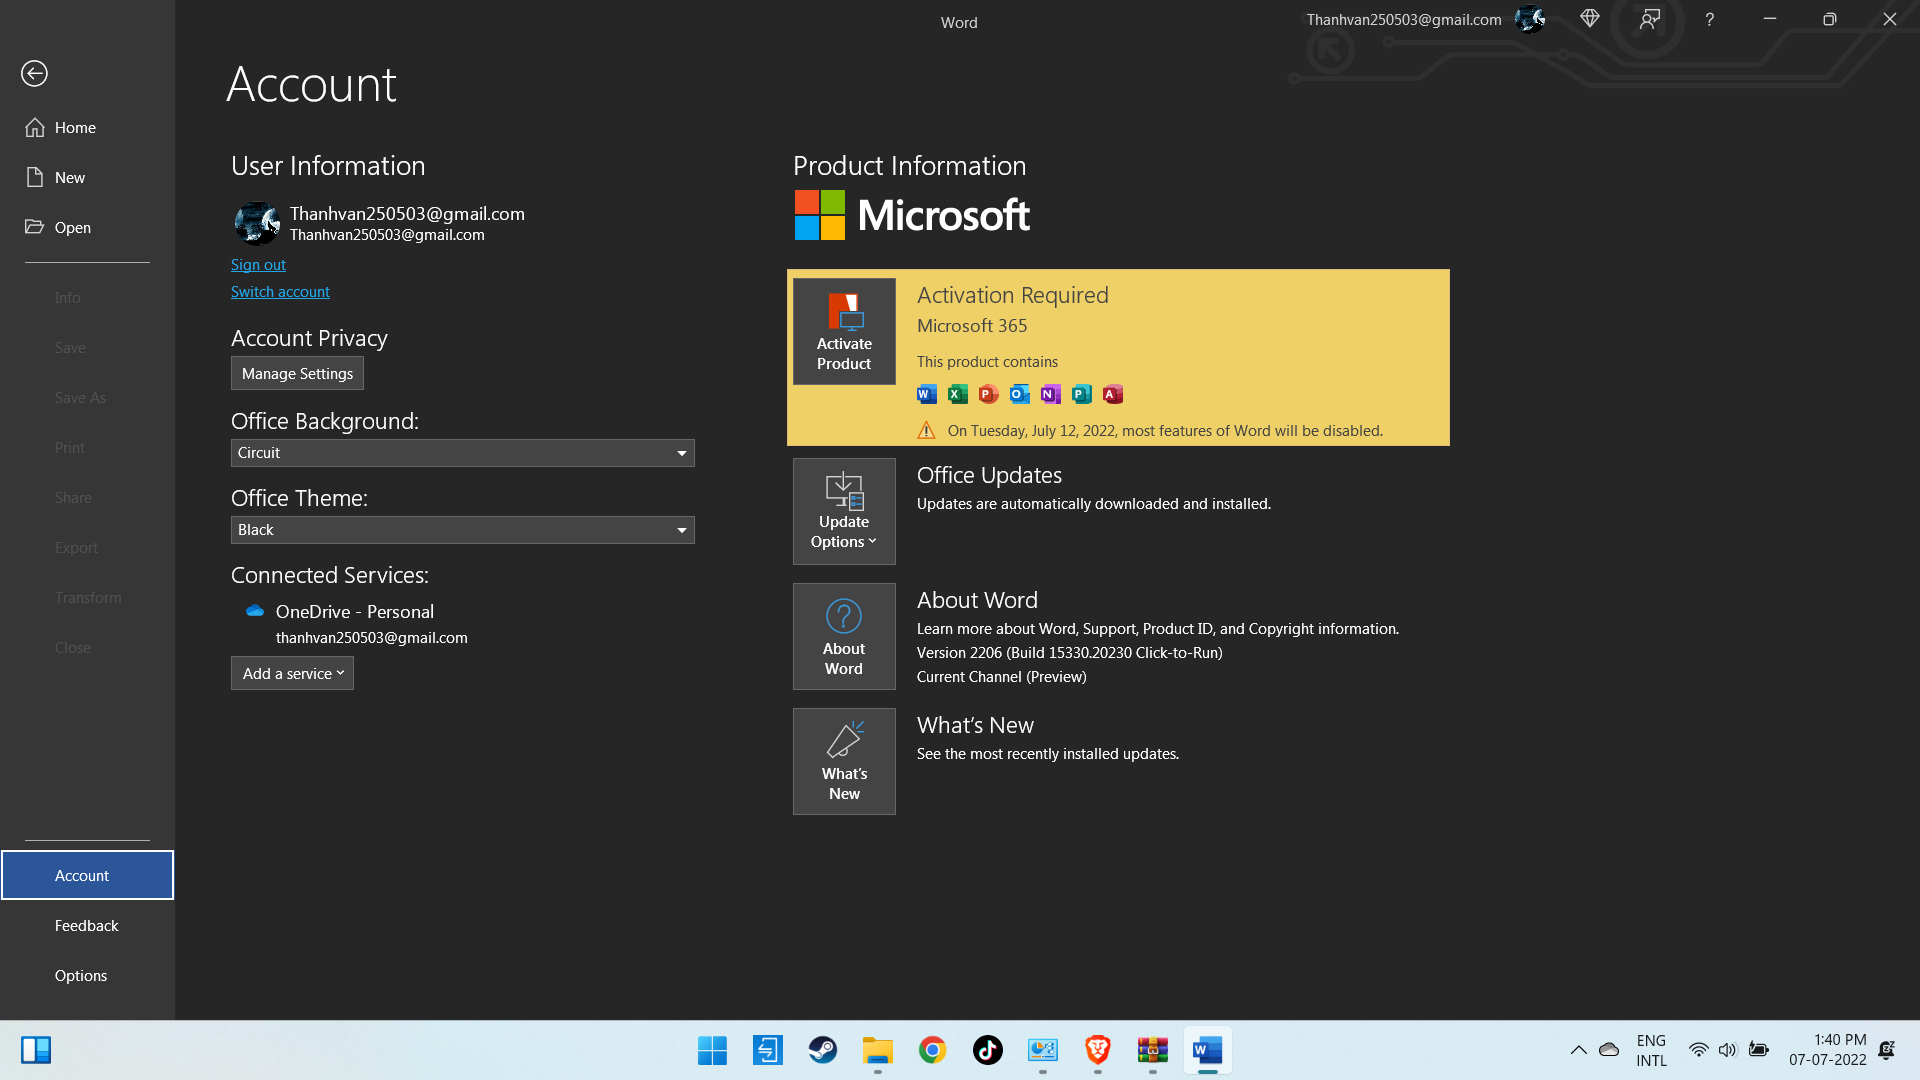Open Steam from the taskbar
Image resolution: width=1920 pixels, height=1080 pixels.
click(x=823, y=1050)
